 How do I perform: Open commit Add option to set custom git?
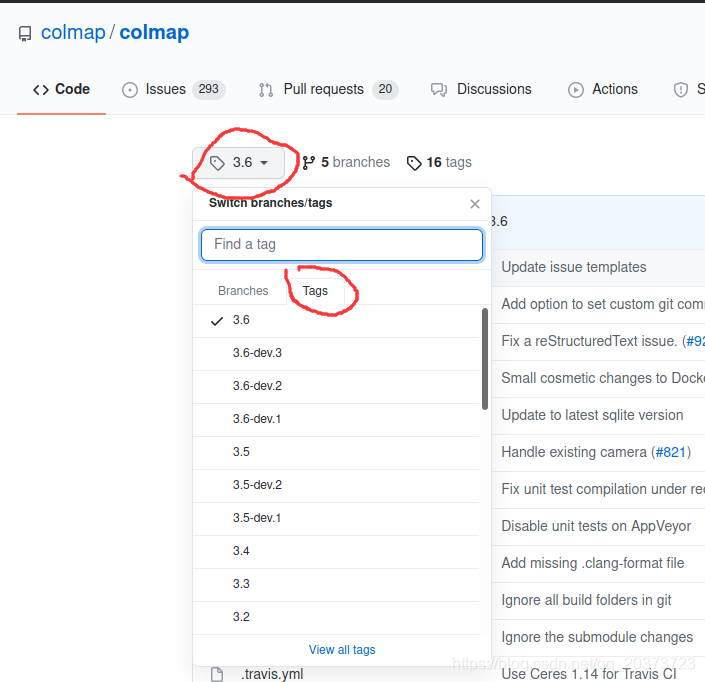[x=603, y=304]
